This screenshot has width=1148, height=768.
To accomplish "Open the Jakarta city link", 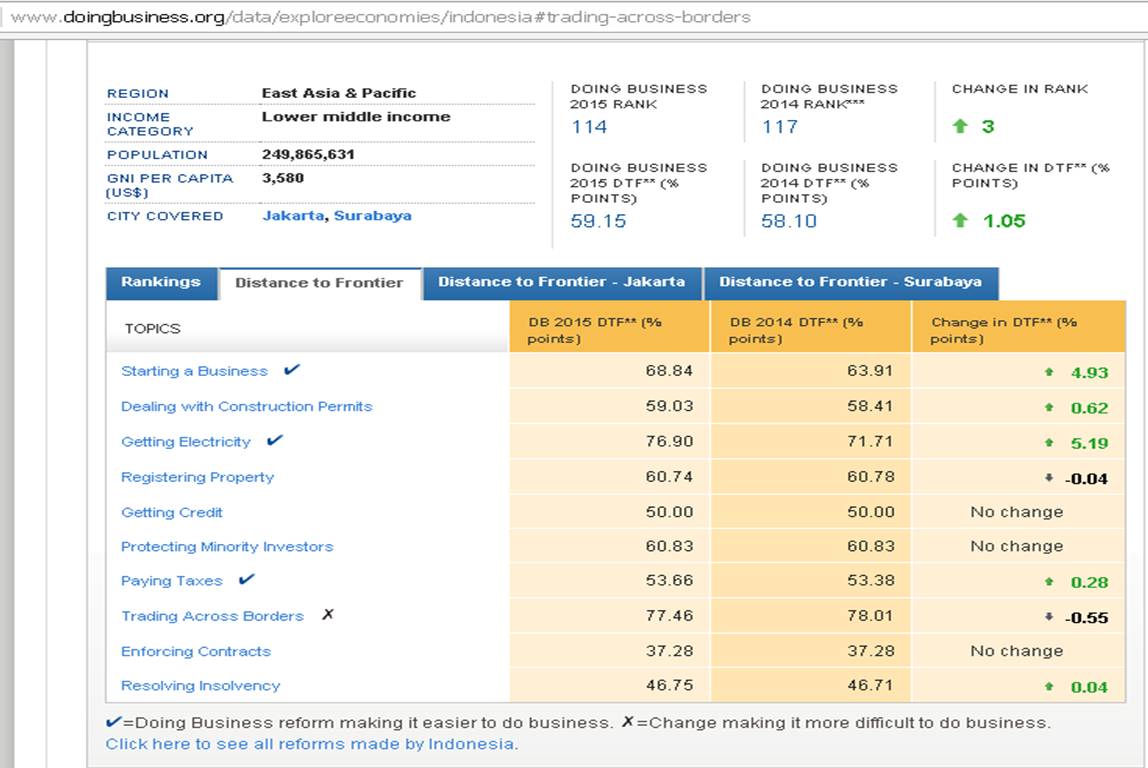I will click(293, 216).
